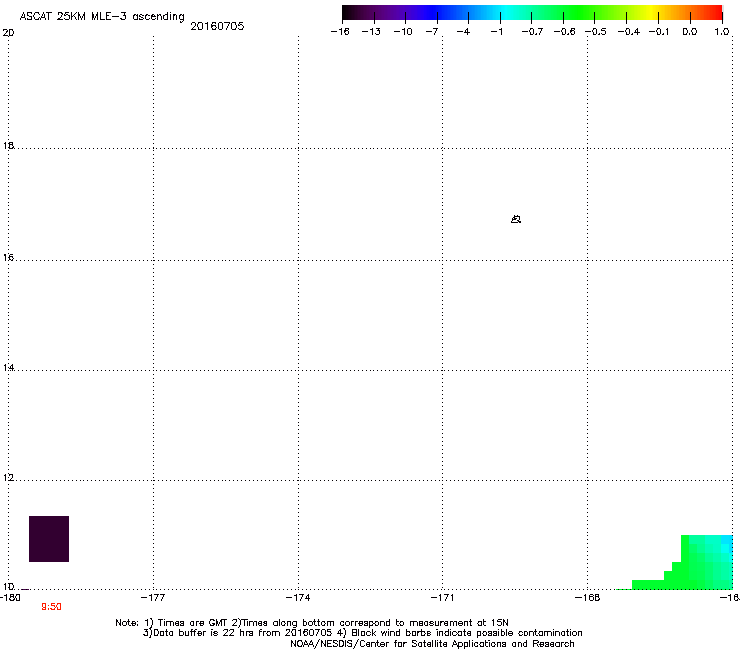Click longitude axis label -180

pyautogui.click(x=11, y=598)
